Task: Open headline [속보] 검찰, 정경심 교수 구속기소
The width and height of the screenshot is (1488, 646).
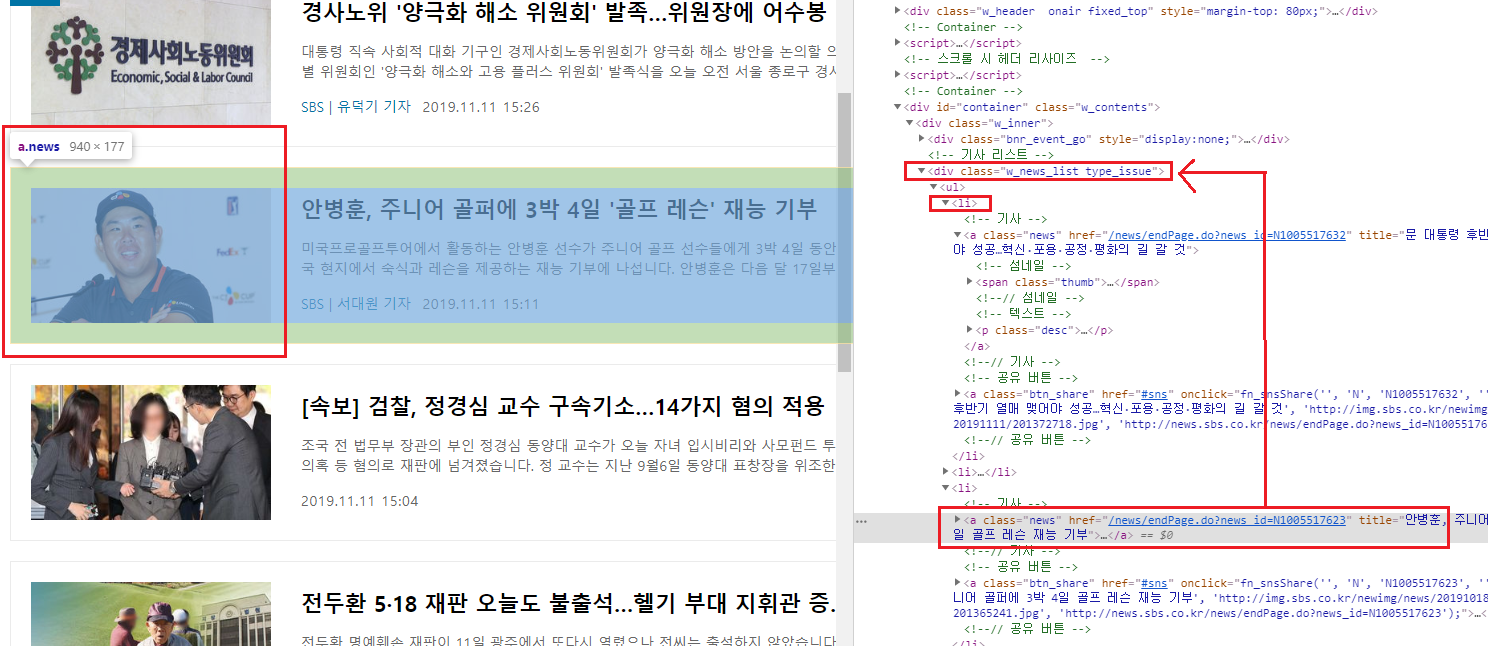Action: (x=562, y=406)
